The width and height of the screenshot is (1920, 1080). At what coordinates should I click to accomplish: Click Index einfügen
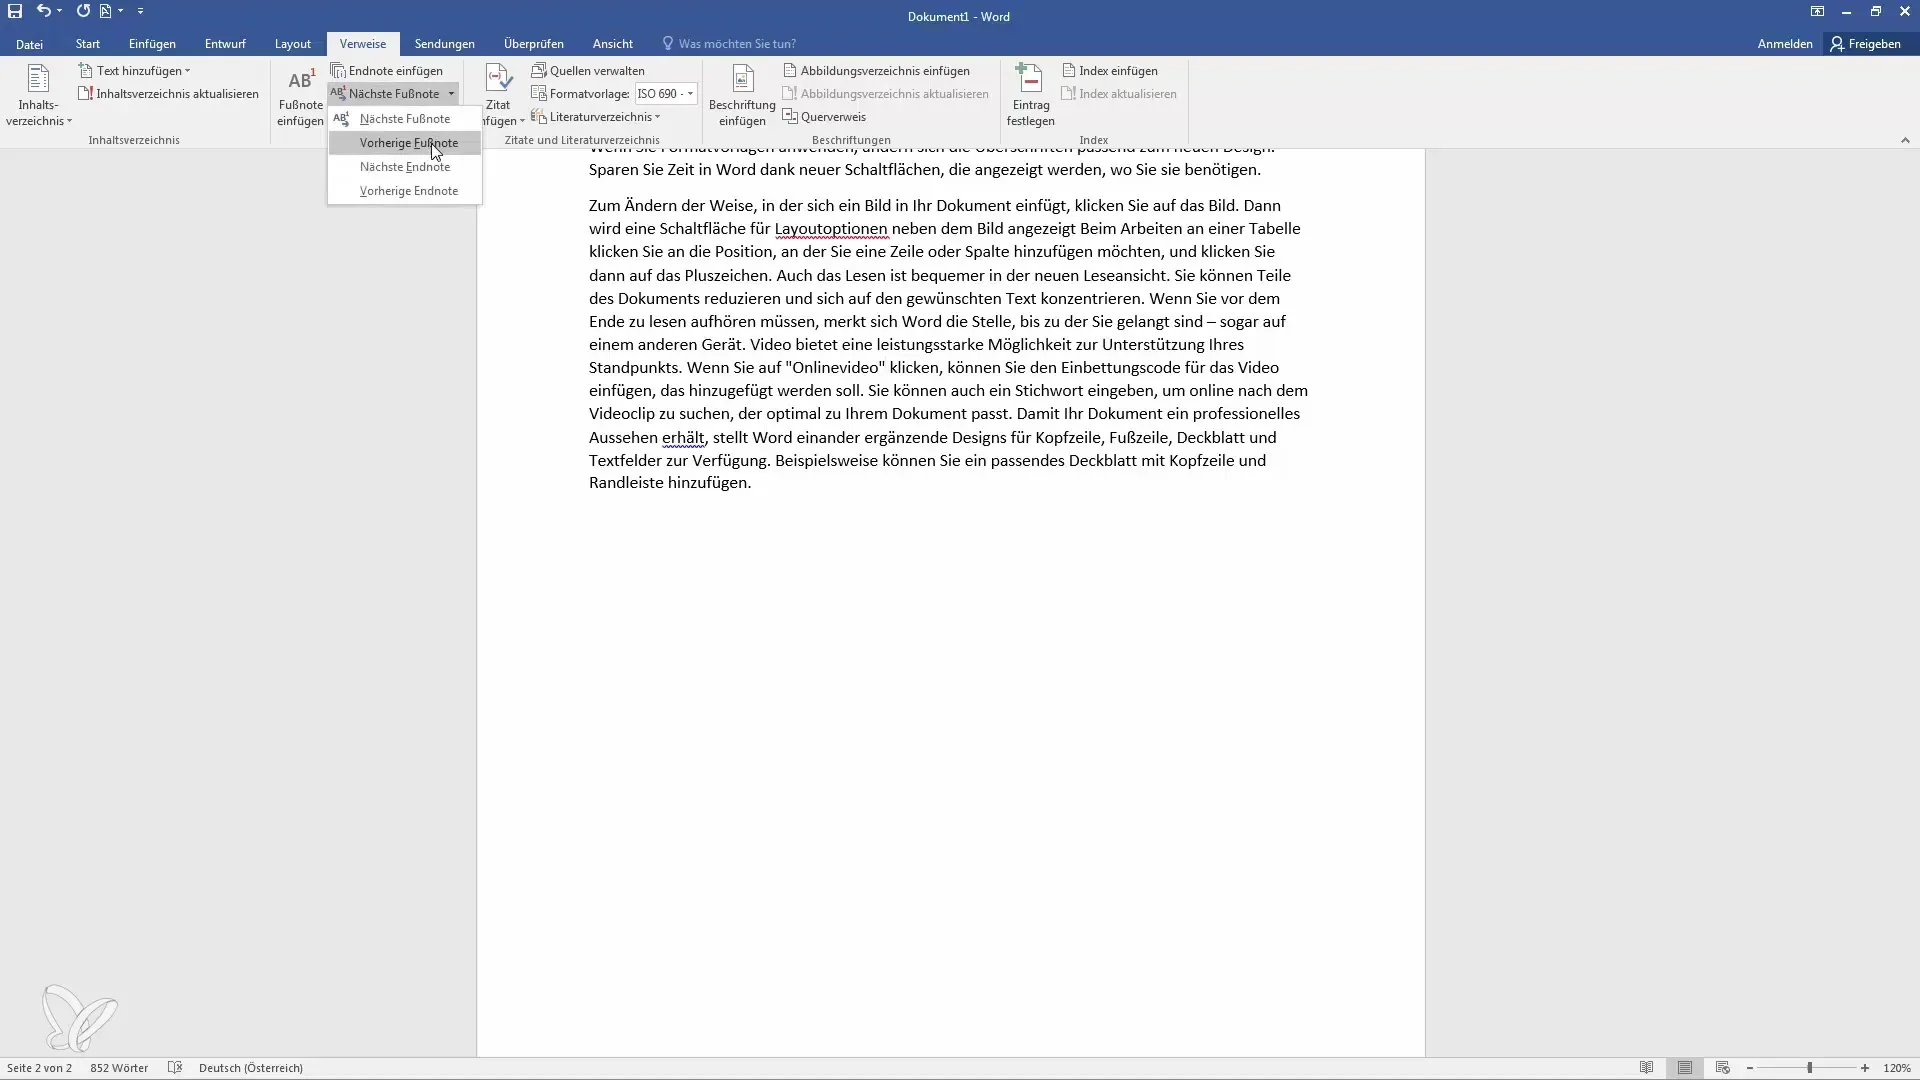click(x=1109, y=71)
